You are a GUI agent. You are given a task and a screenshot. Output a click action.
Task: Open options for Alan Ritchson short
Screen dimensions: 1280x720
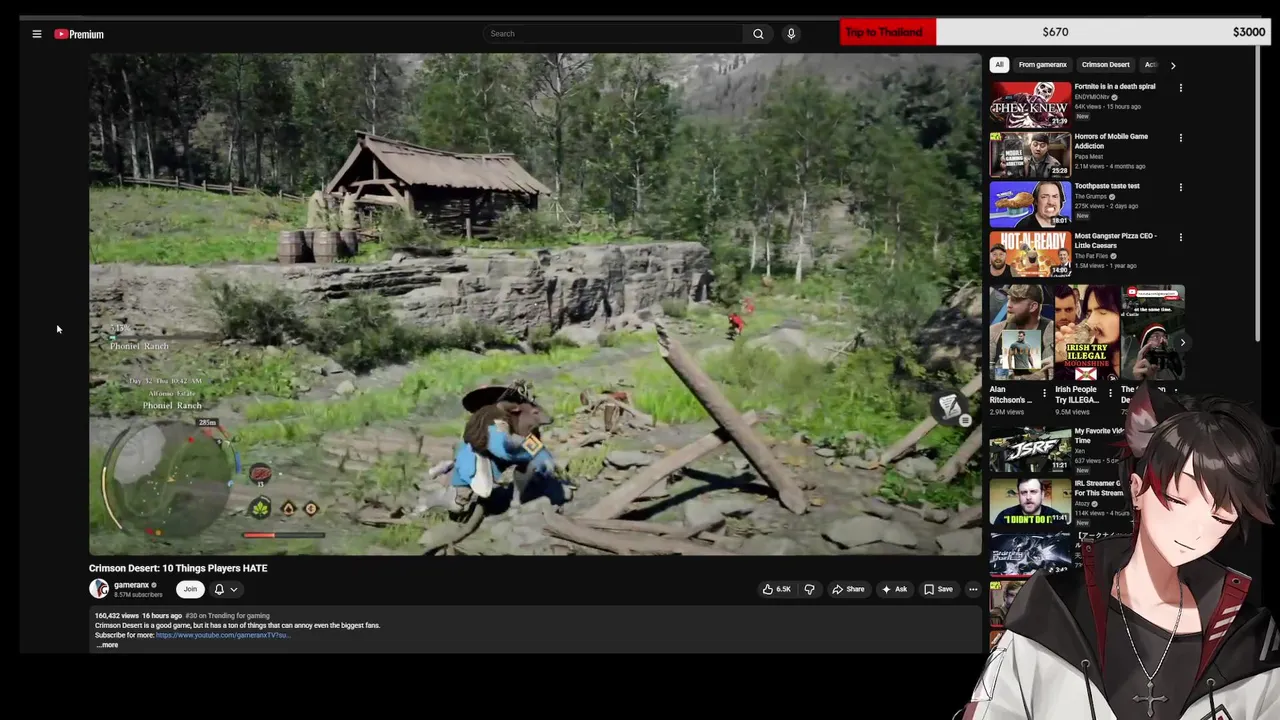point(1044,393)
